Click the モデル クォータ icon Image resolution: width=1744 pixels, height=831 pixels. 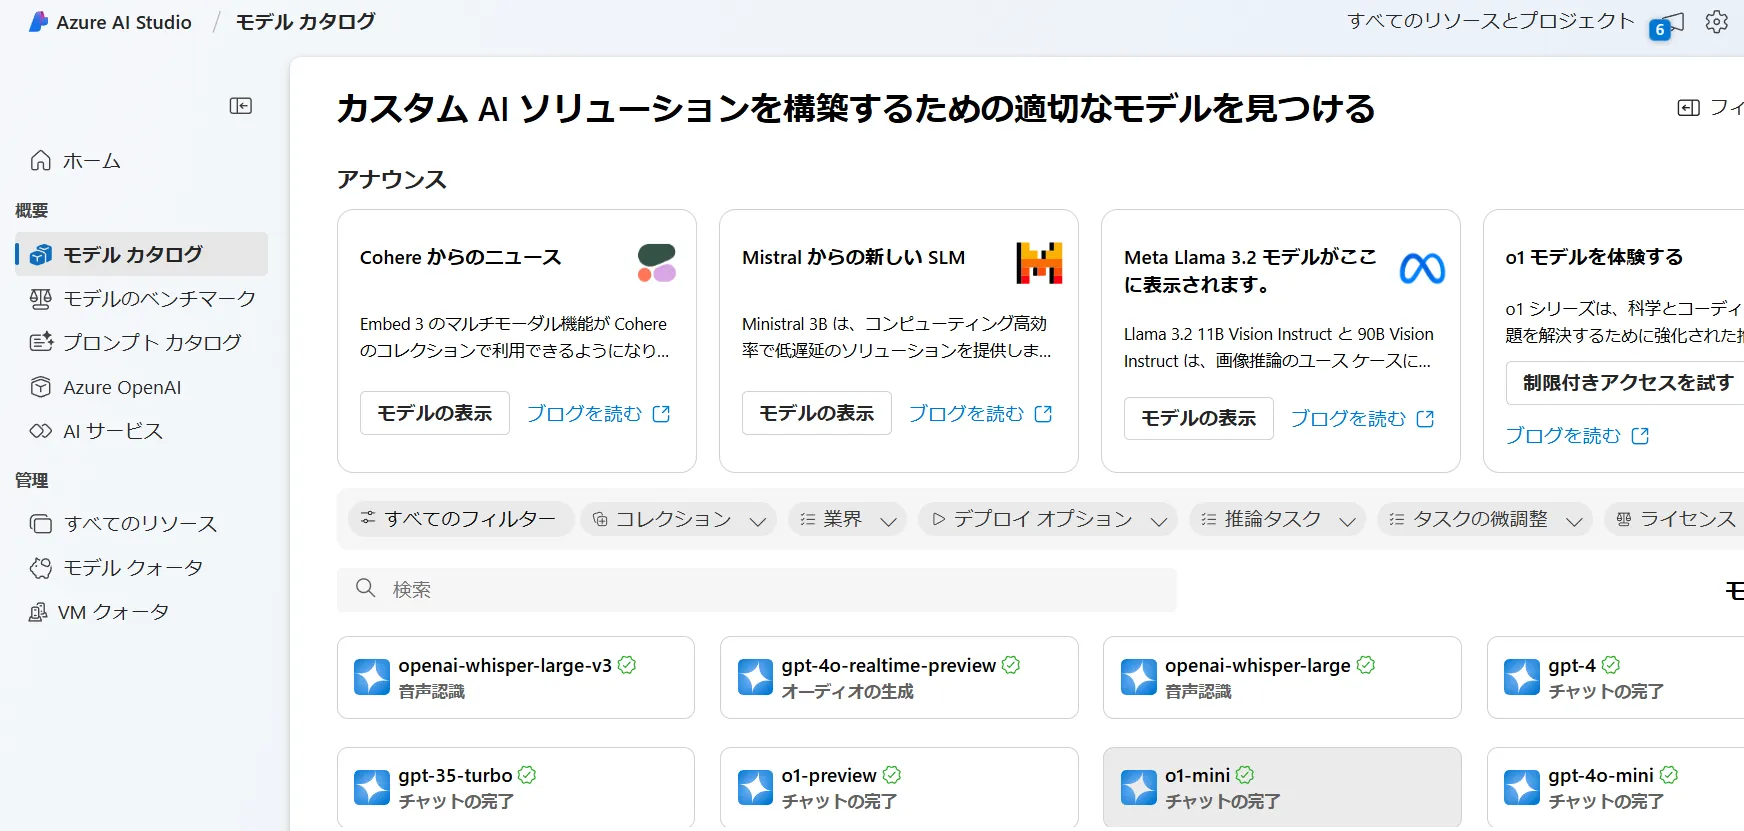[41, 568]
